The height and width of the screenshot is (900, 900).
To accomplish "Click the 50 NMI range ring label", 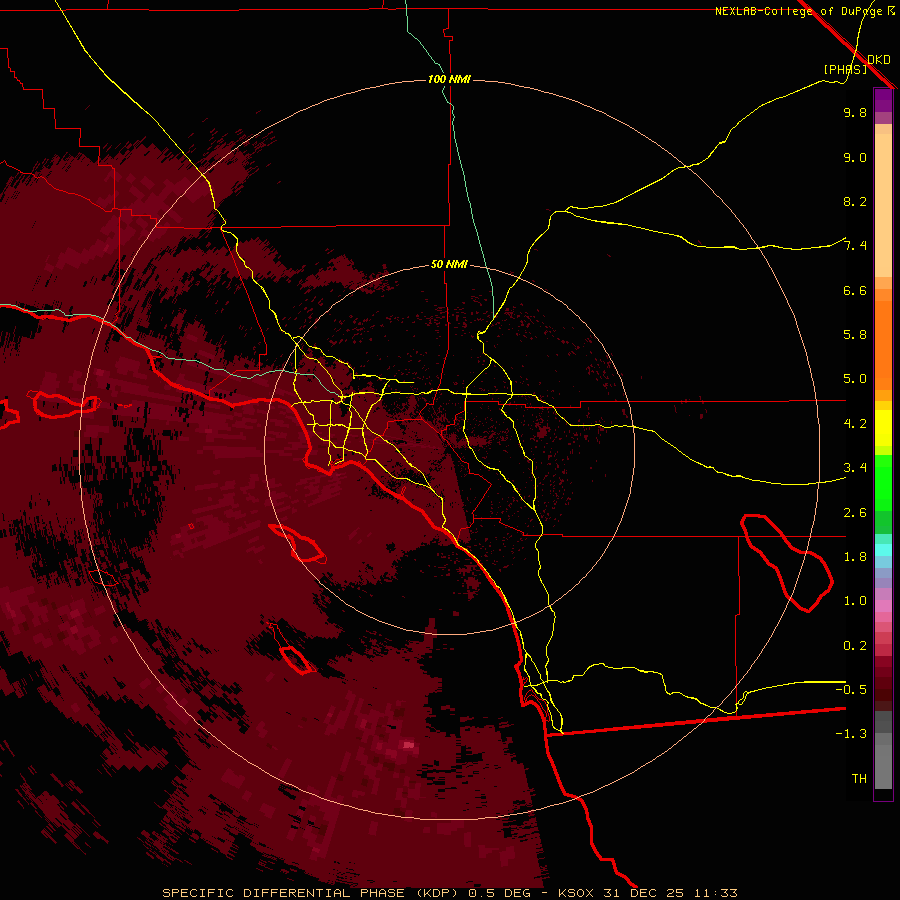I will 449,264.
